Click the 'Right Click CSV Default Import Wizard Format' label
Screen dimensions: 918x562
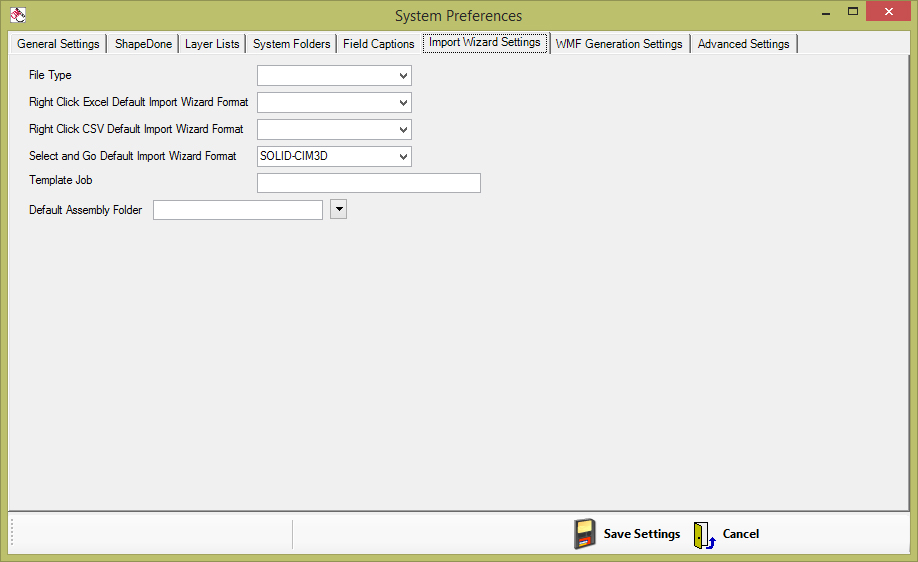(x=136, y=129)
